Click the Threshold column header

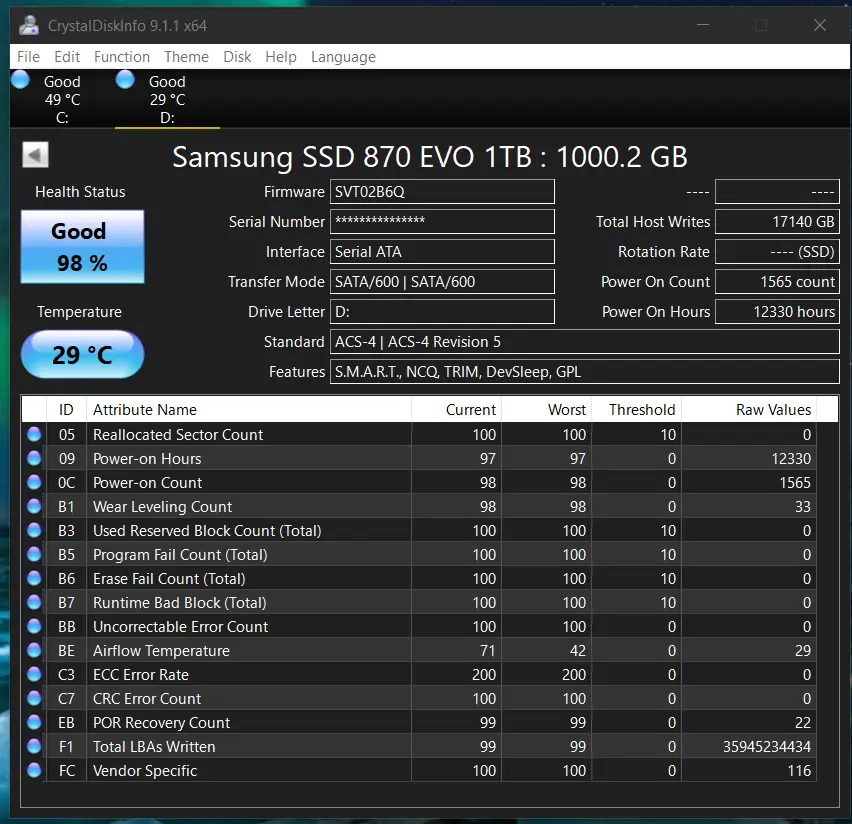click(x=636, y=409)
